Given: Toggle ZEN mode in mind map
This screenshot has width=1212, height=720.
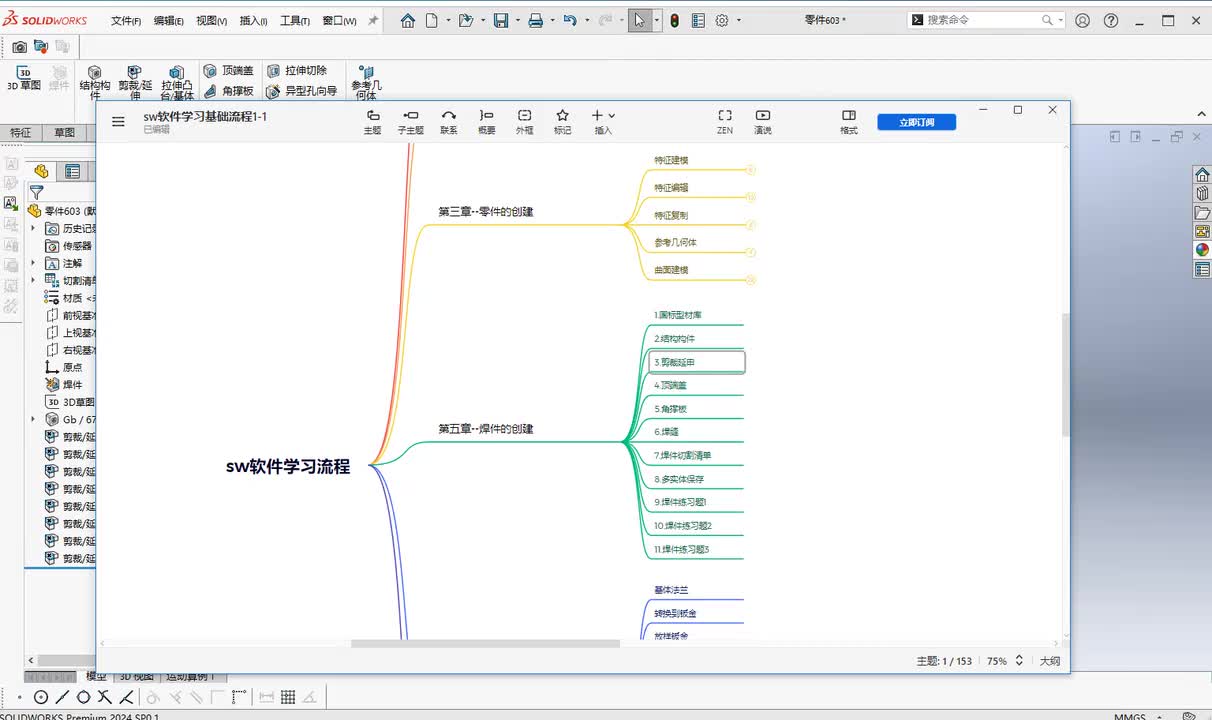Looking at the screenshot, I should 725,122.
